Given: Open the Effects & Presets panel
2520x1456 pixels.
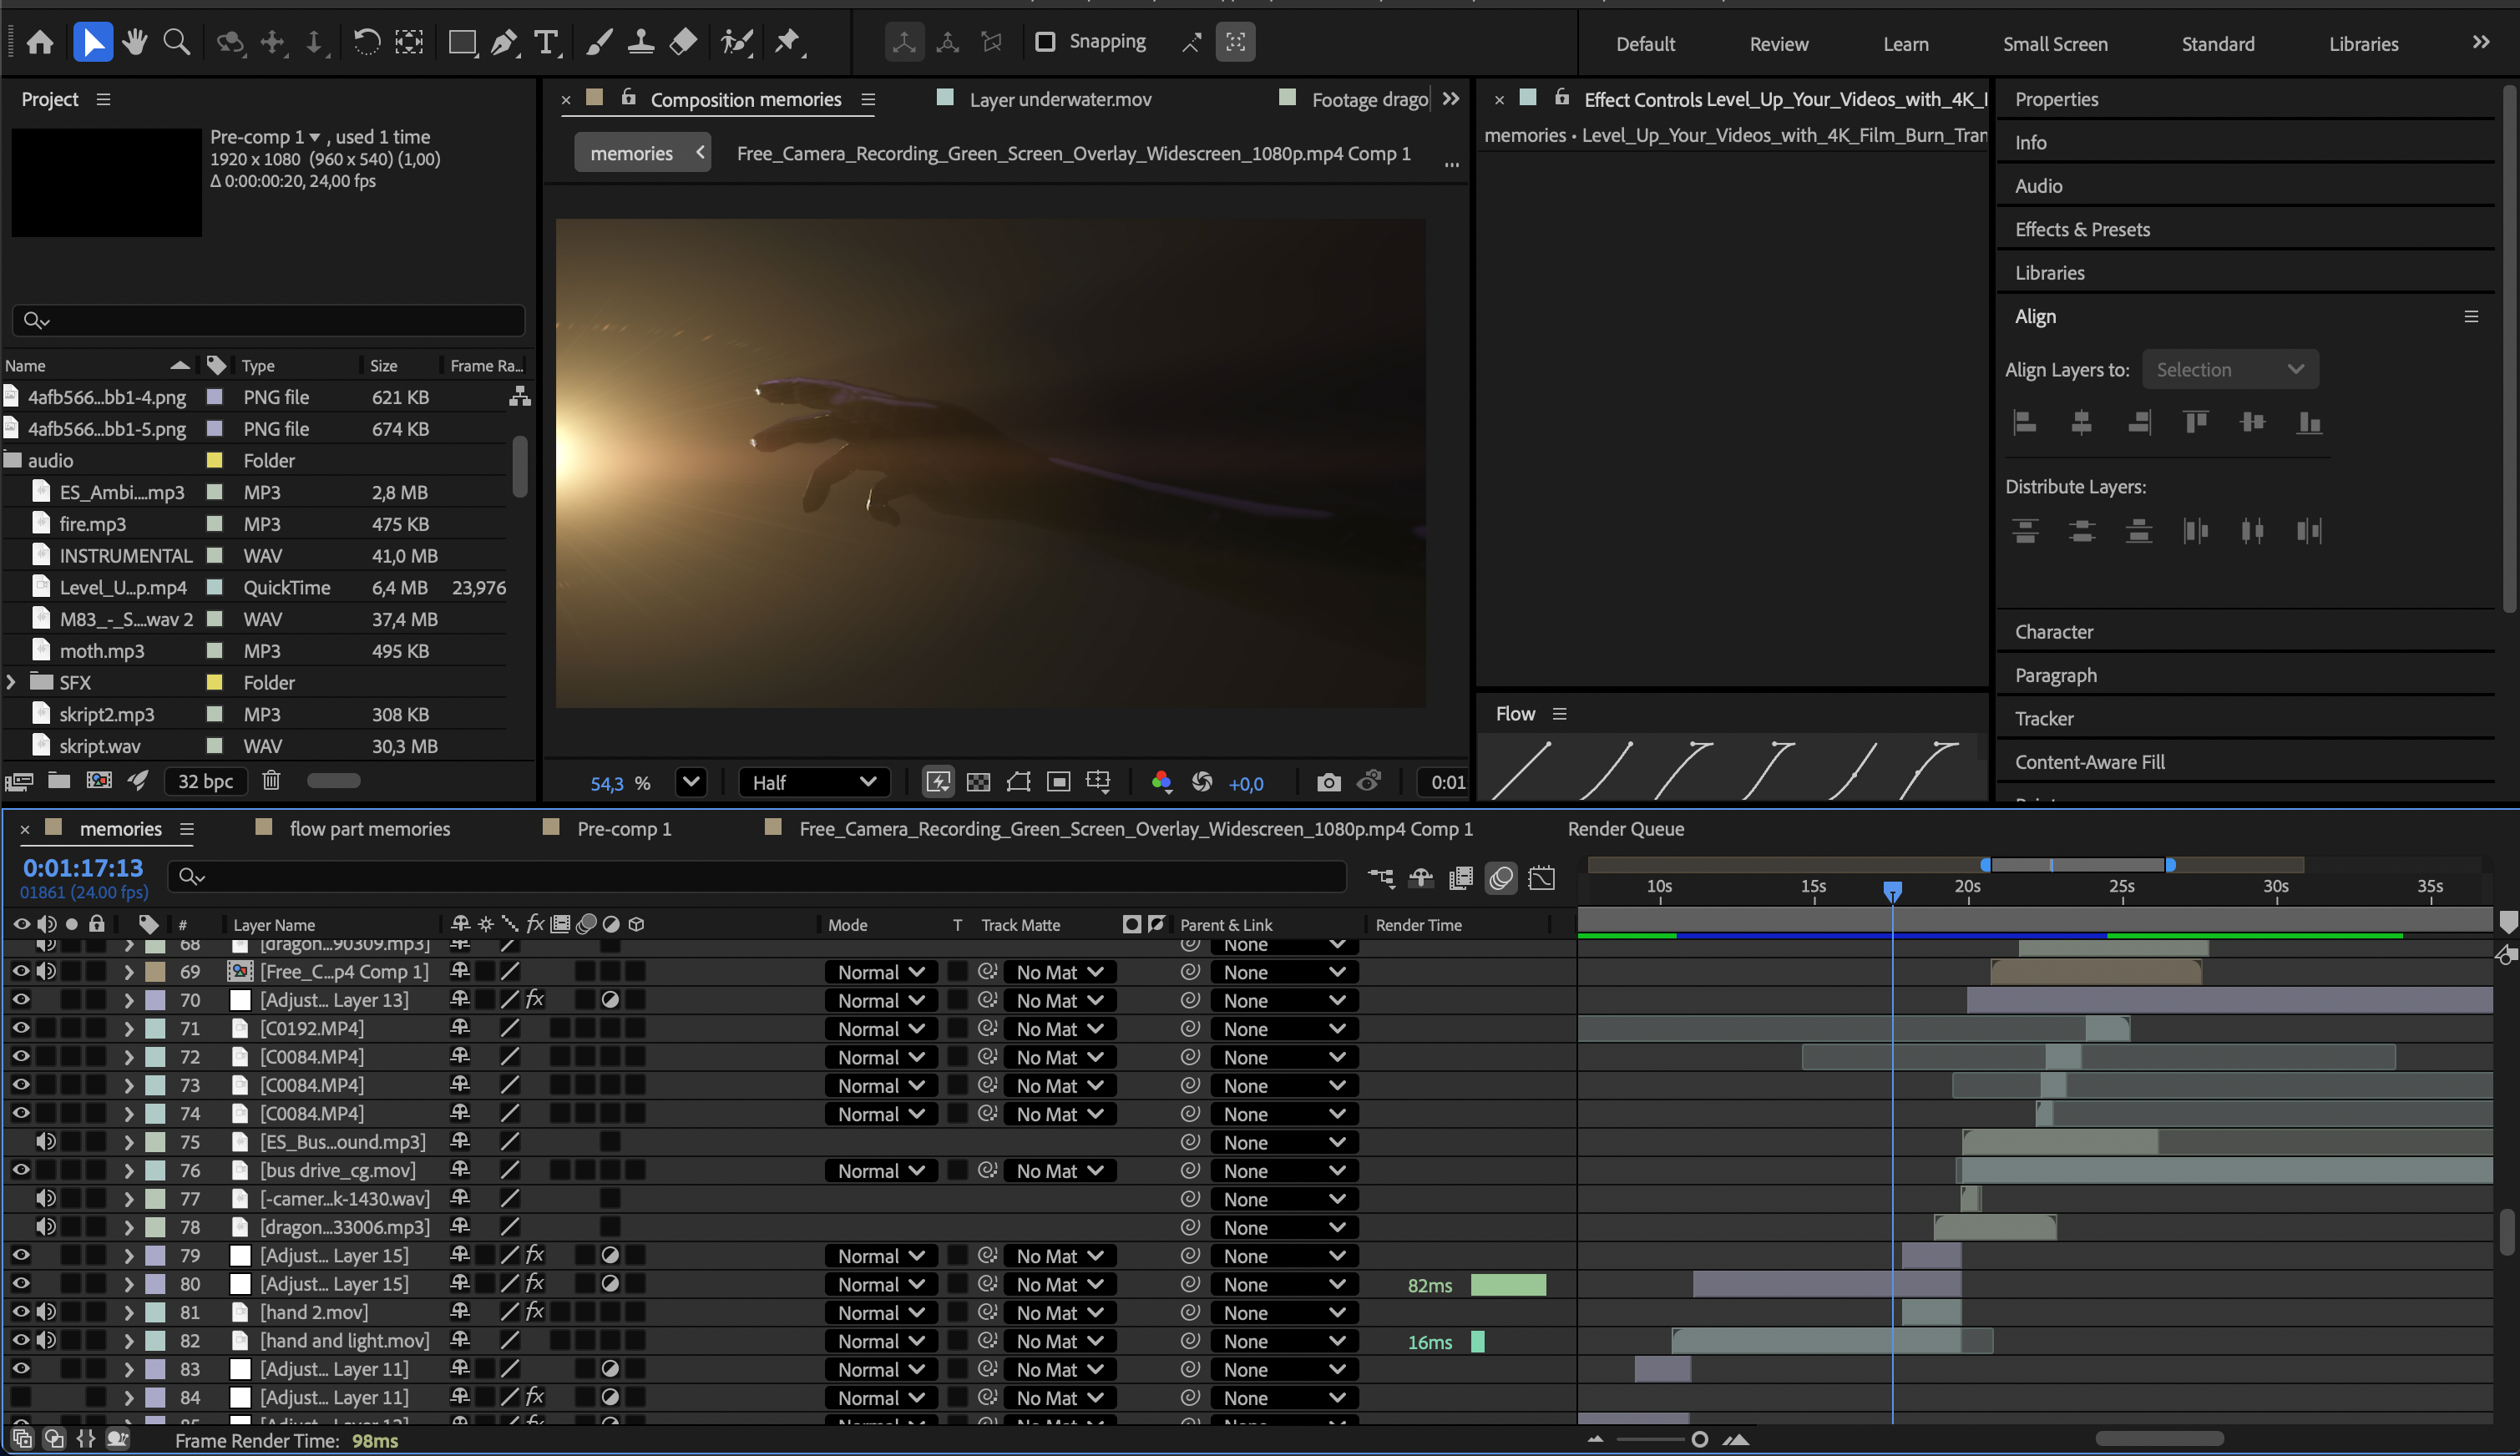Looking at the screenshot, I should coord(2082,229).
